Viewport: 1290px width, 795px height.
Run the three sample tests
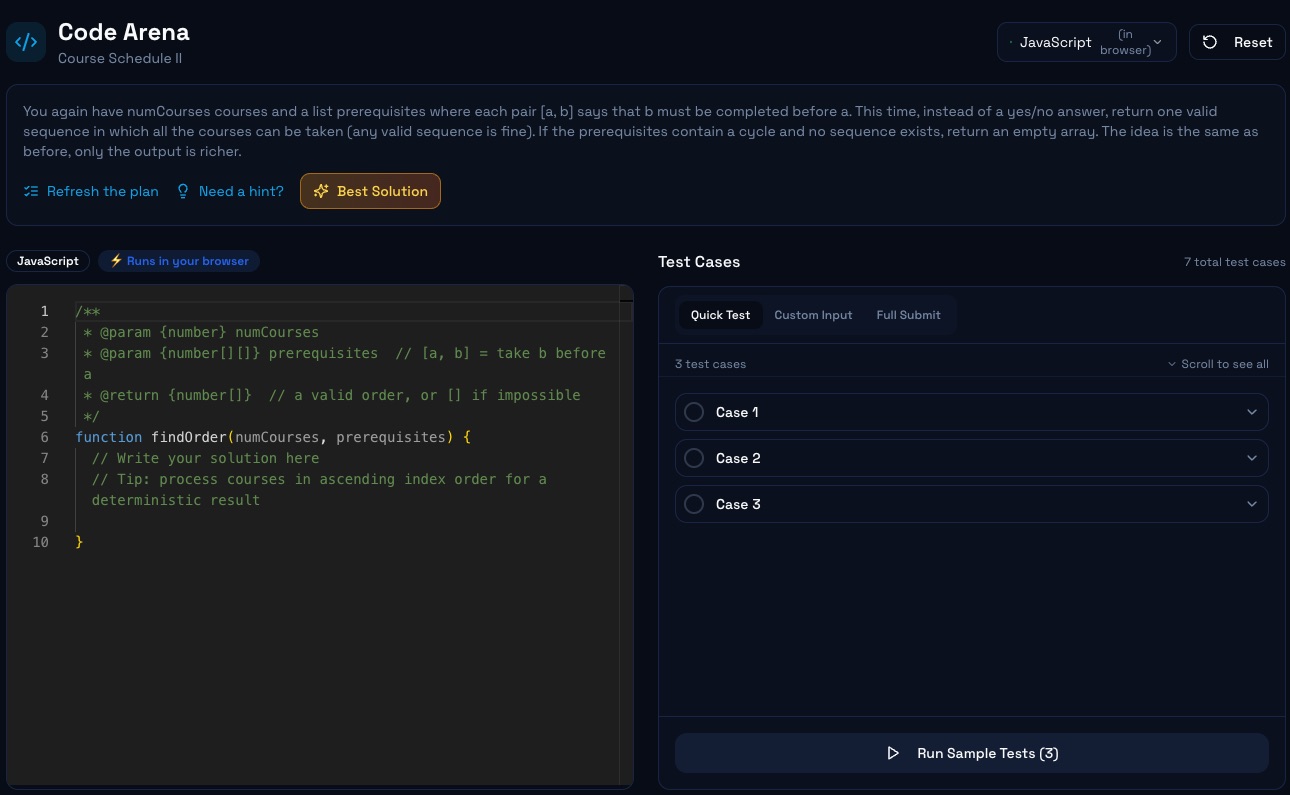click(x=972, y=753)
